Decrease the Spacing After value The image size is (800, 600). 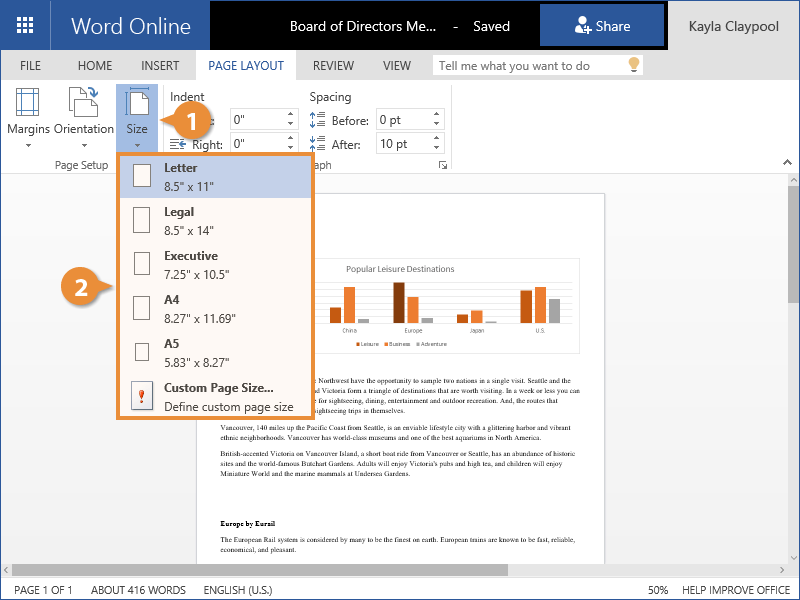[x=436, y=149]
